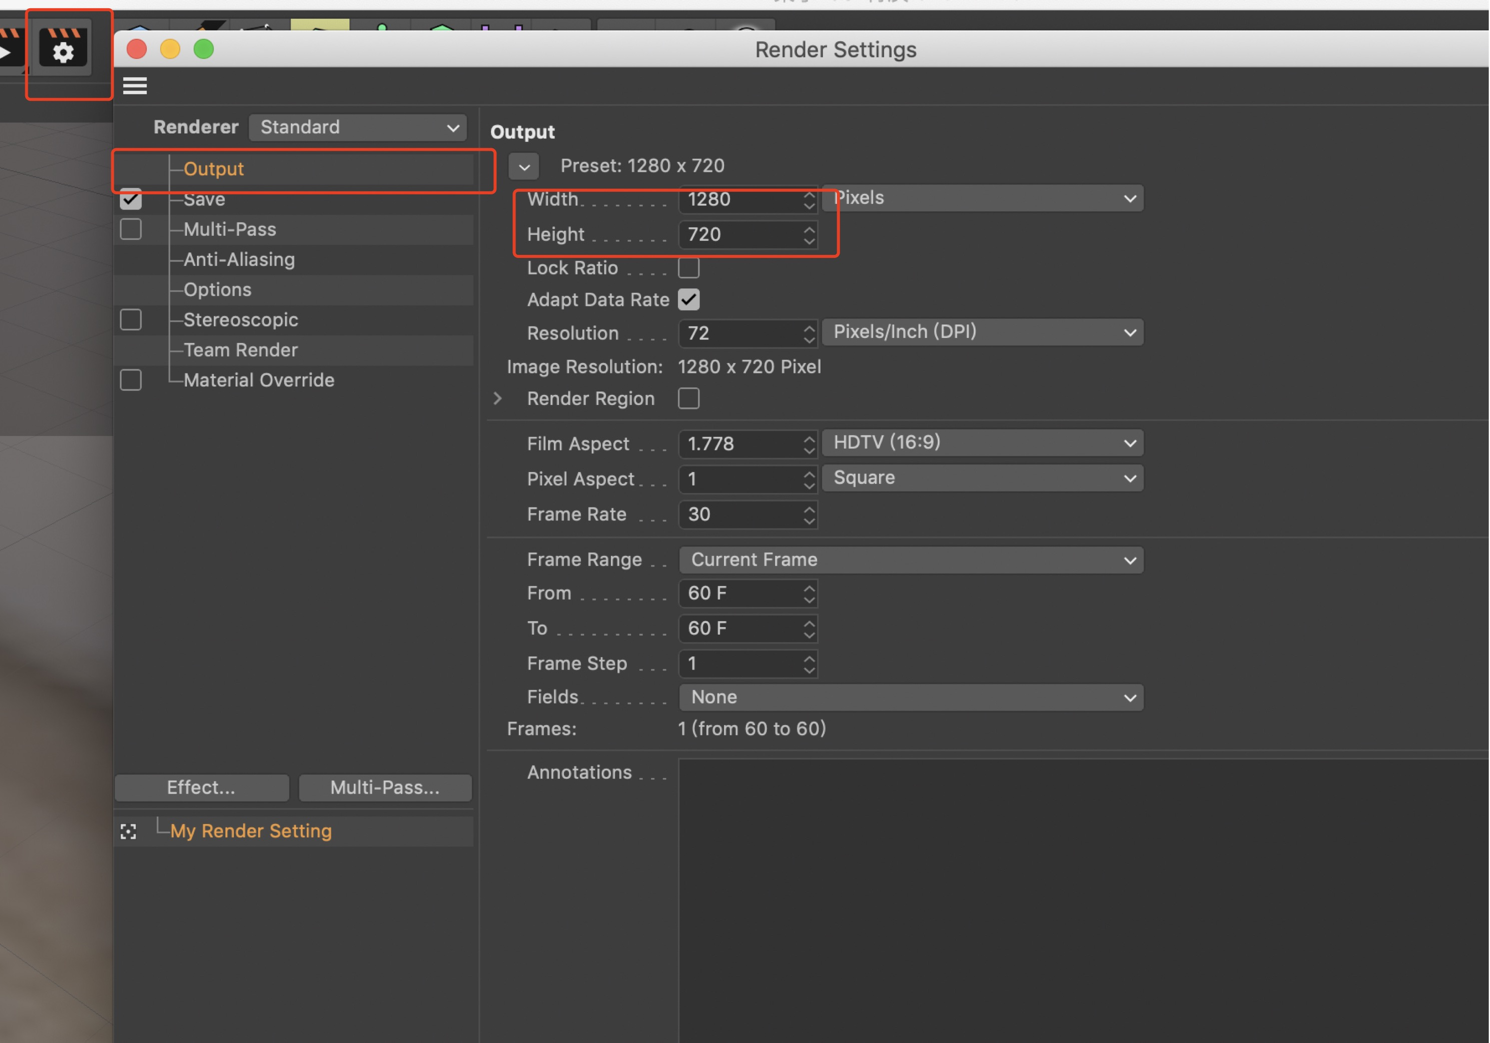
Task: Open the Edit Render Settings clapperboard icon
Action: click(63, 49)
